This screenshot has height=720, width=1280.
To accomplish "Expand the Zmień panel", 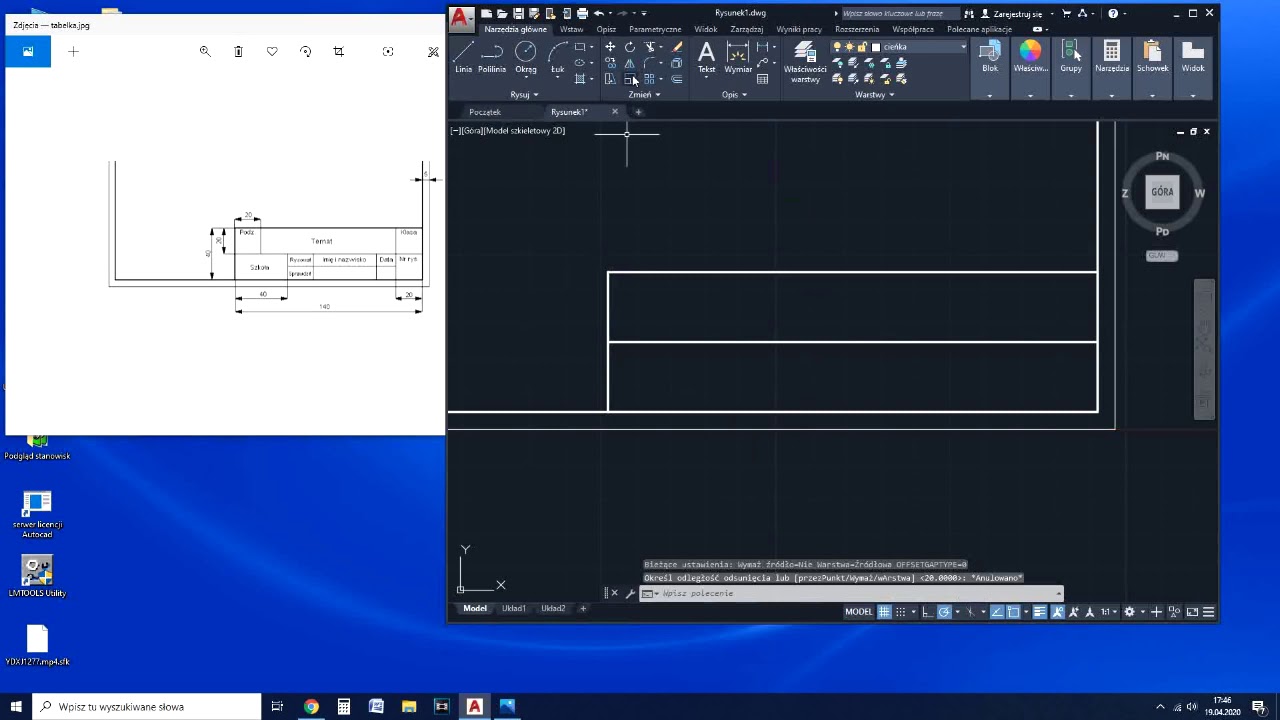I will 644,95.
